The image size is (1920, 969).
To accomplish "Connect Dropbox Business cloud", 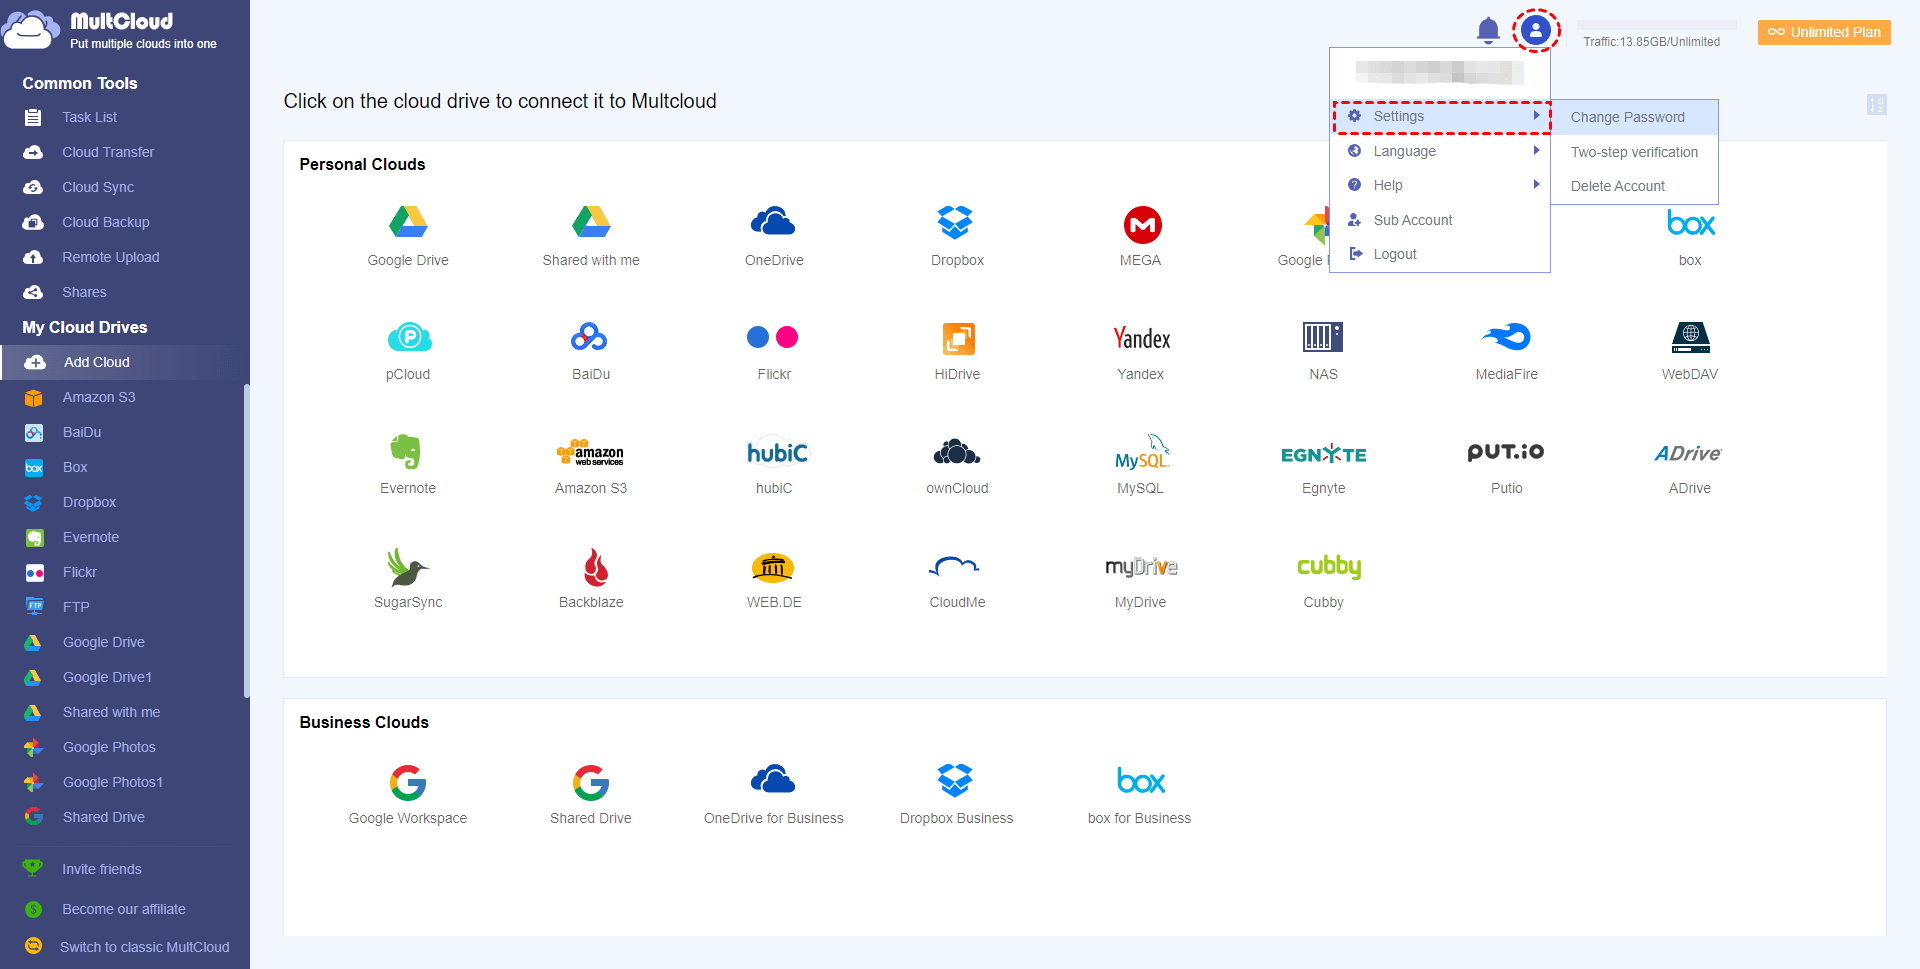I will point(956,780).
